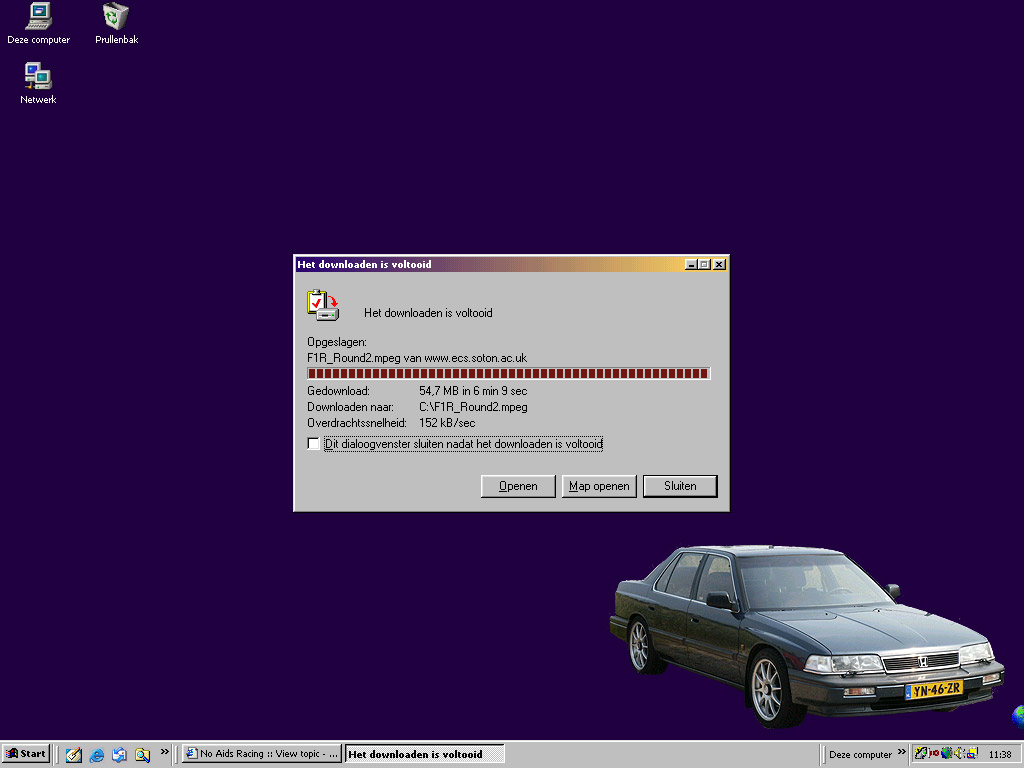Click the completed download progress bar
This screenshot has height=768, width=1024.
[508, 374]
